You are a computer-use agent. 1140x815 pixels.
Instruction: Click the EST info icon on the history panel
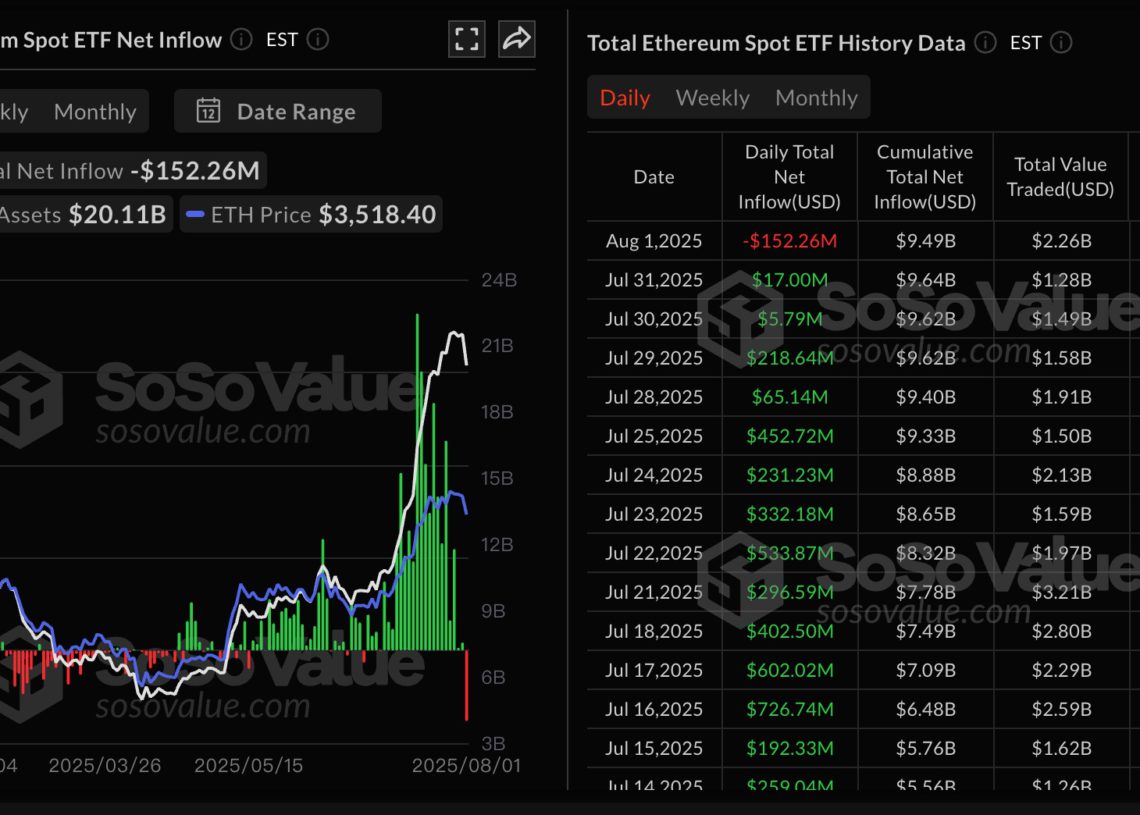click(x=1063, y=43)
